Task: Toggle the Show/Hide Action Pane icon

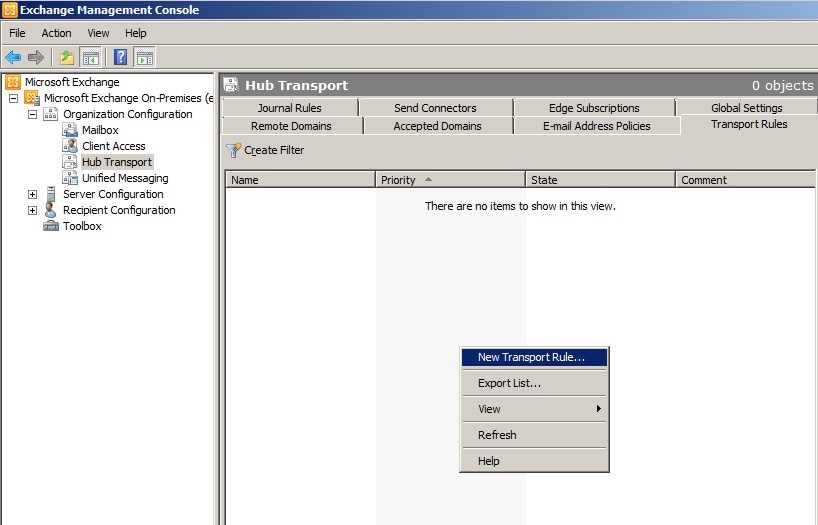Action: pyautogui.click(x=145, y=57)
